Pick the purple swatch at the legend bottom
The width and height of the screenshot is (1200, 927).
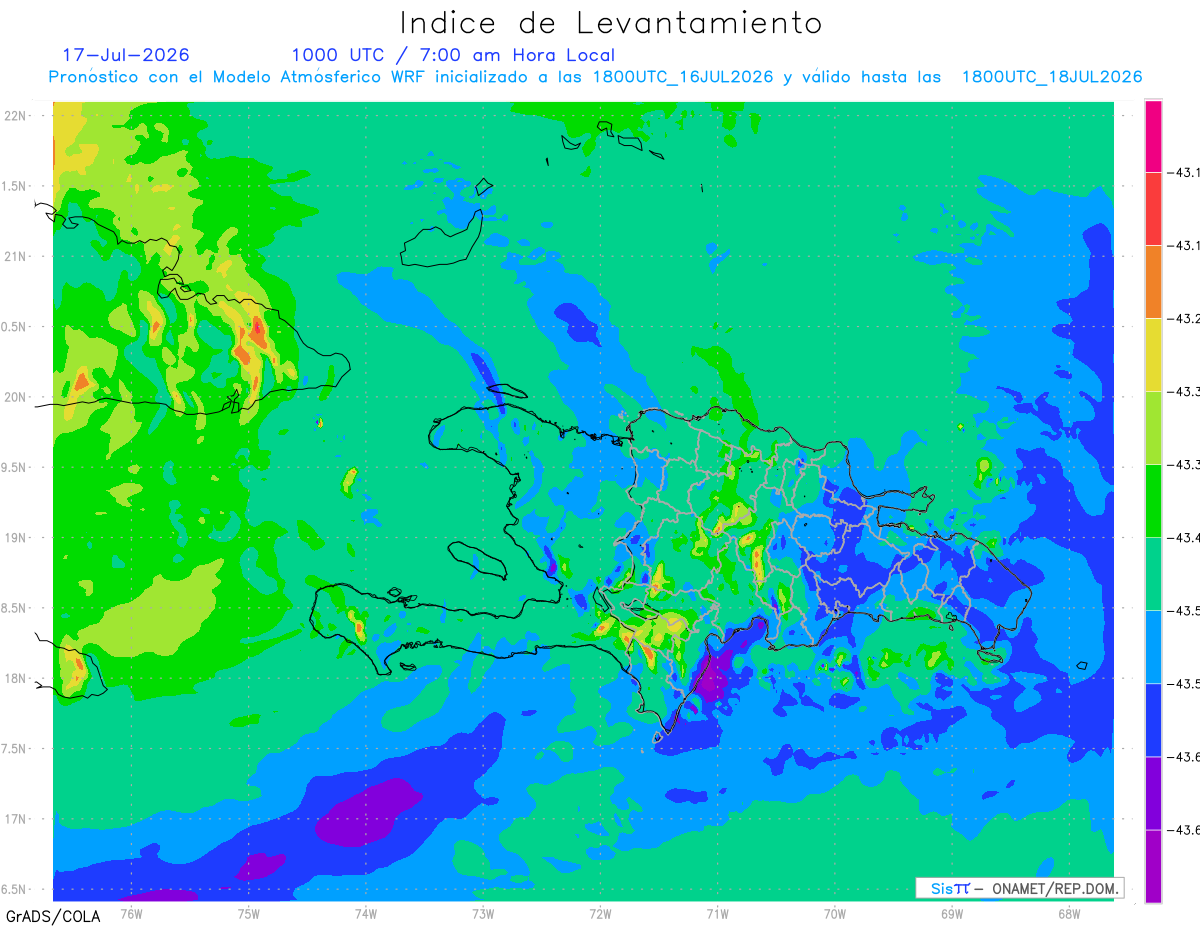(1153, 866)
